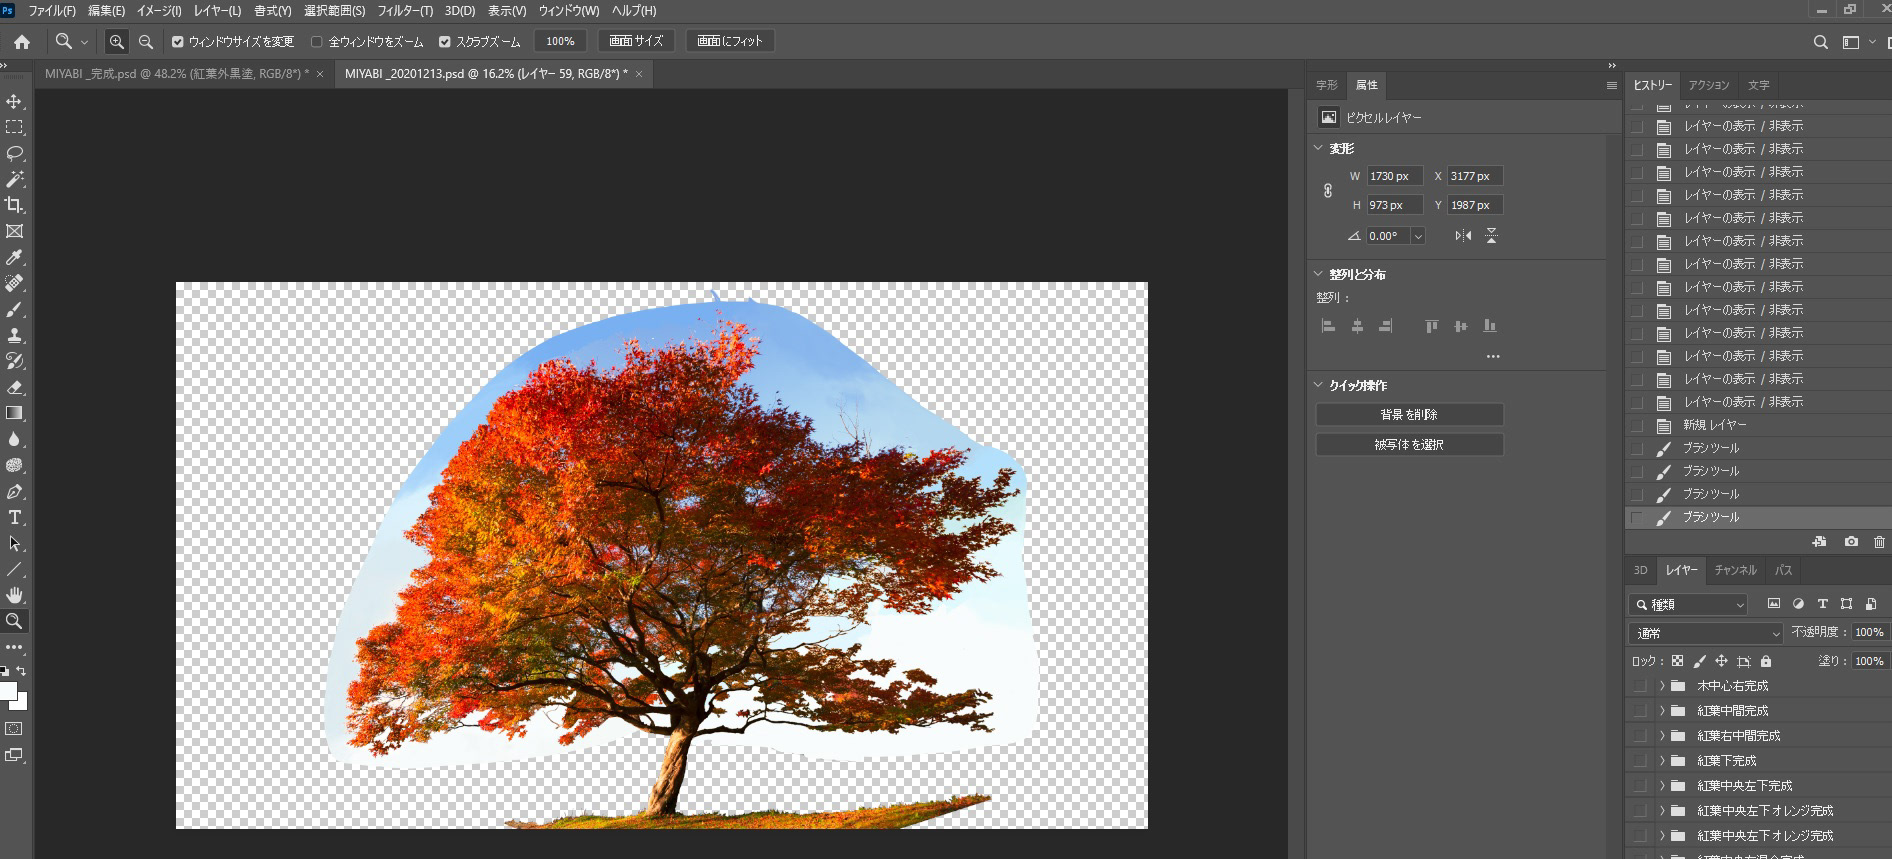Collapse the 整列と分布 section

(1318, 274)
